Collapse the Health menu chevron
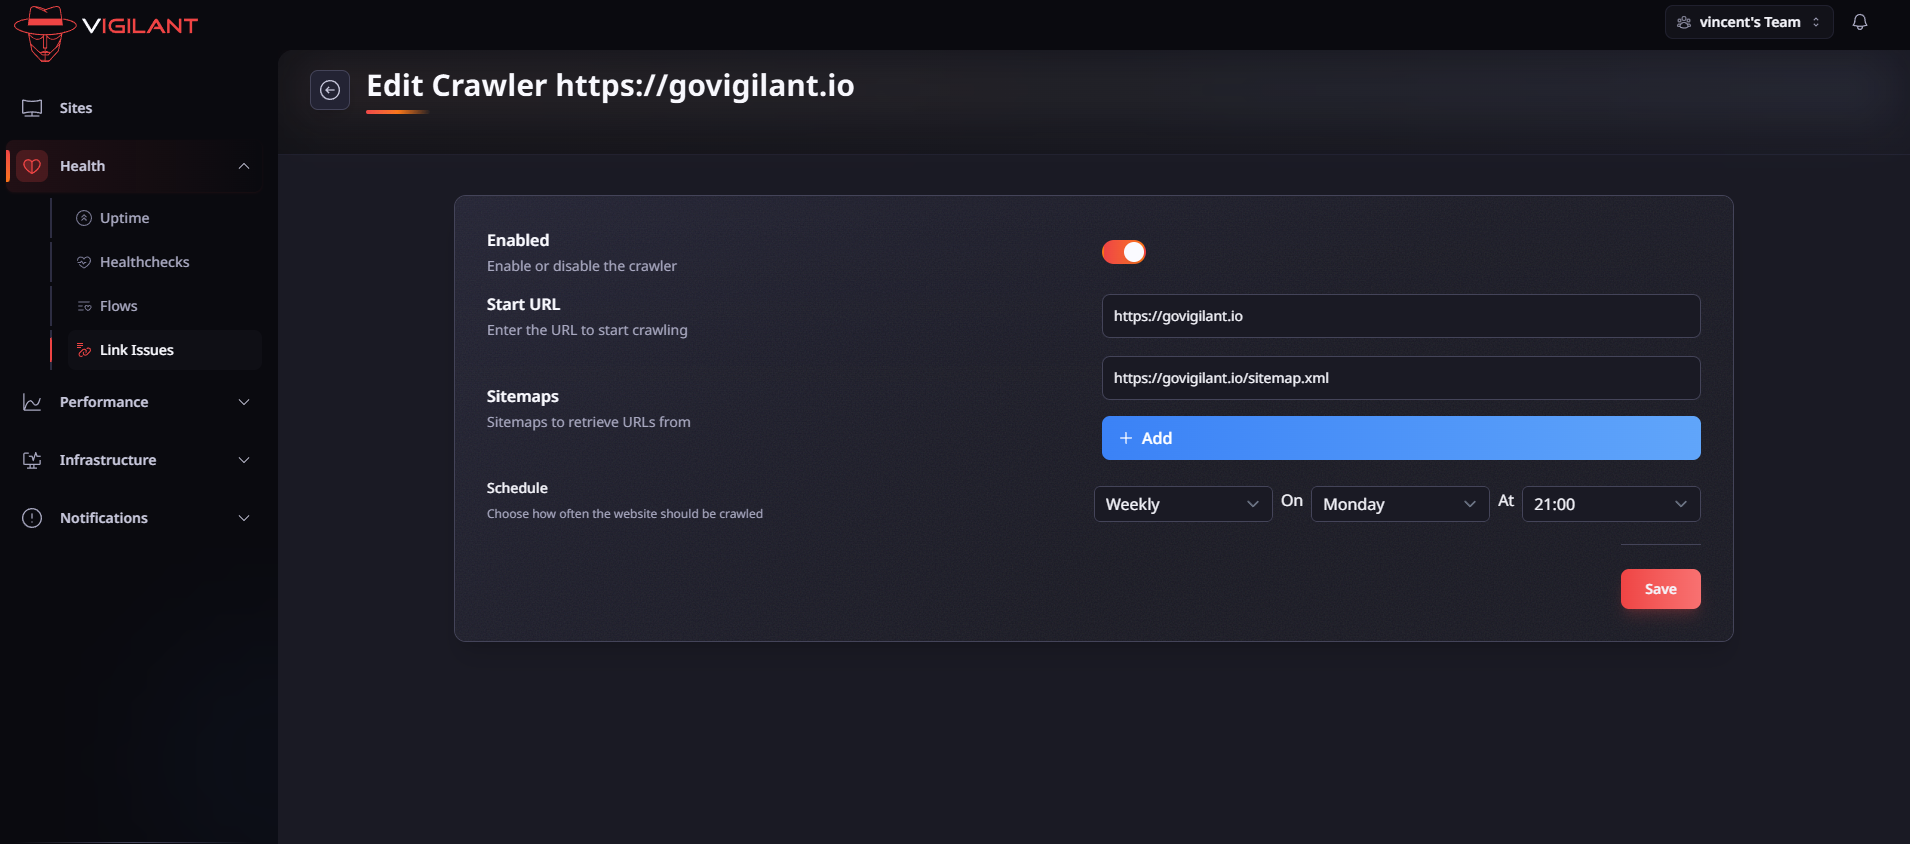This screenshot has width=1910, height=844. tap(244, 166)
